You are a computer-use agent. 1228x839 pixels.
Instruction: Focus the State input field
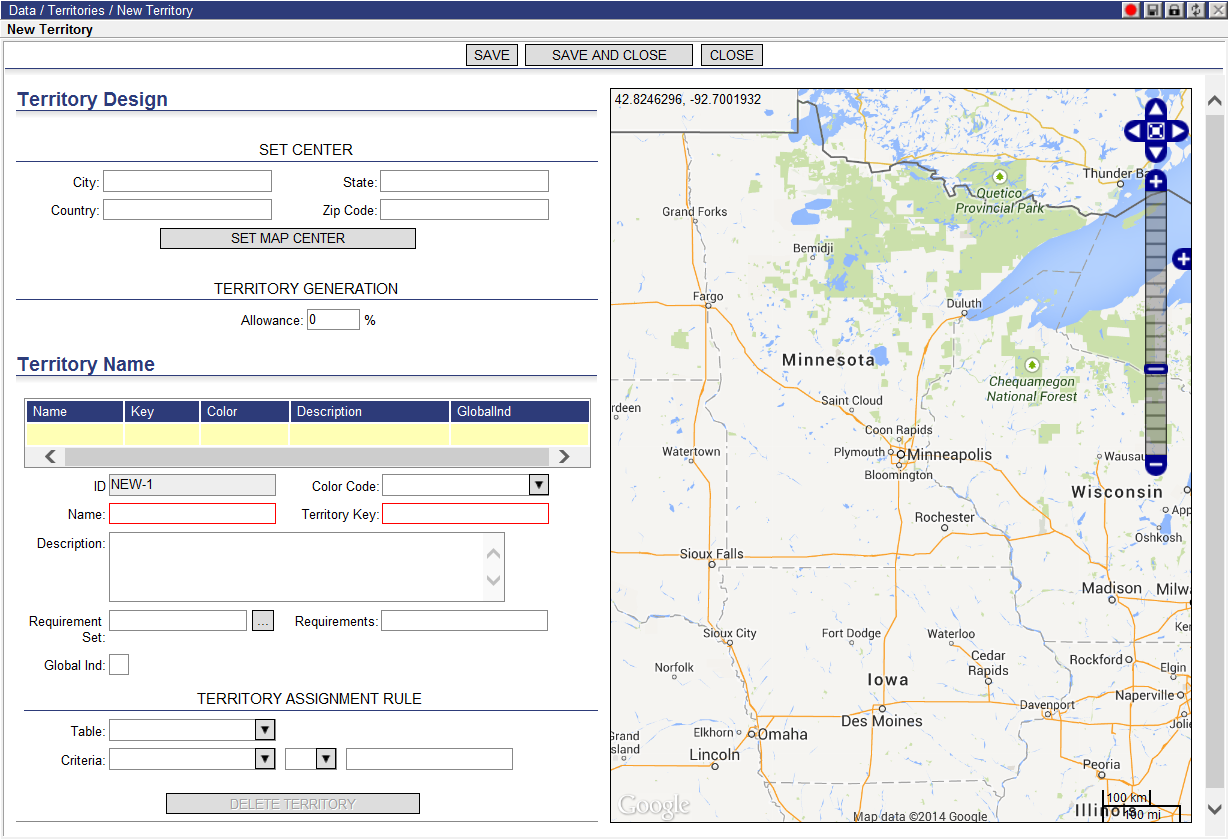pyautogui.click(x=465, y=181)
